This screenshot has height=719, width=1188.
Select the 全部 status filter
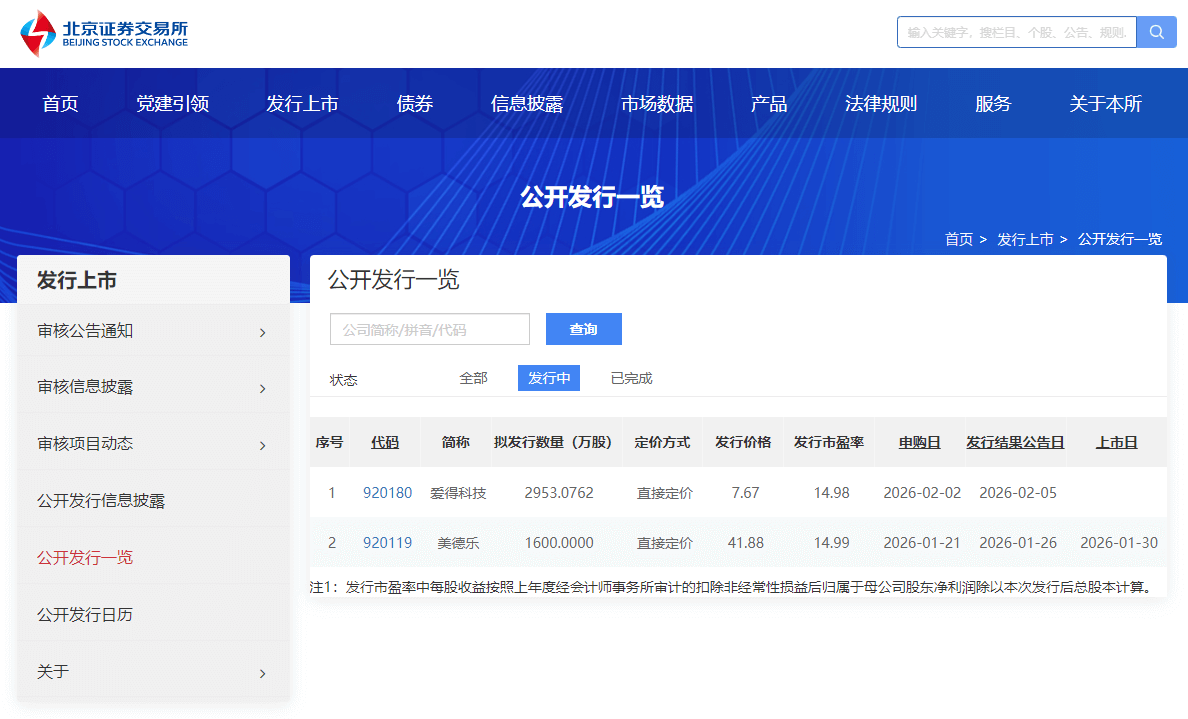coord(473,378)
